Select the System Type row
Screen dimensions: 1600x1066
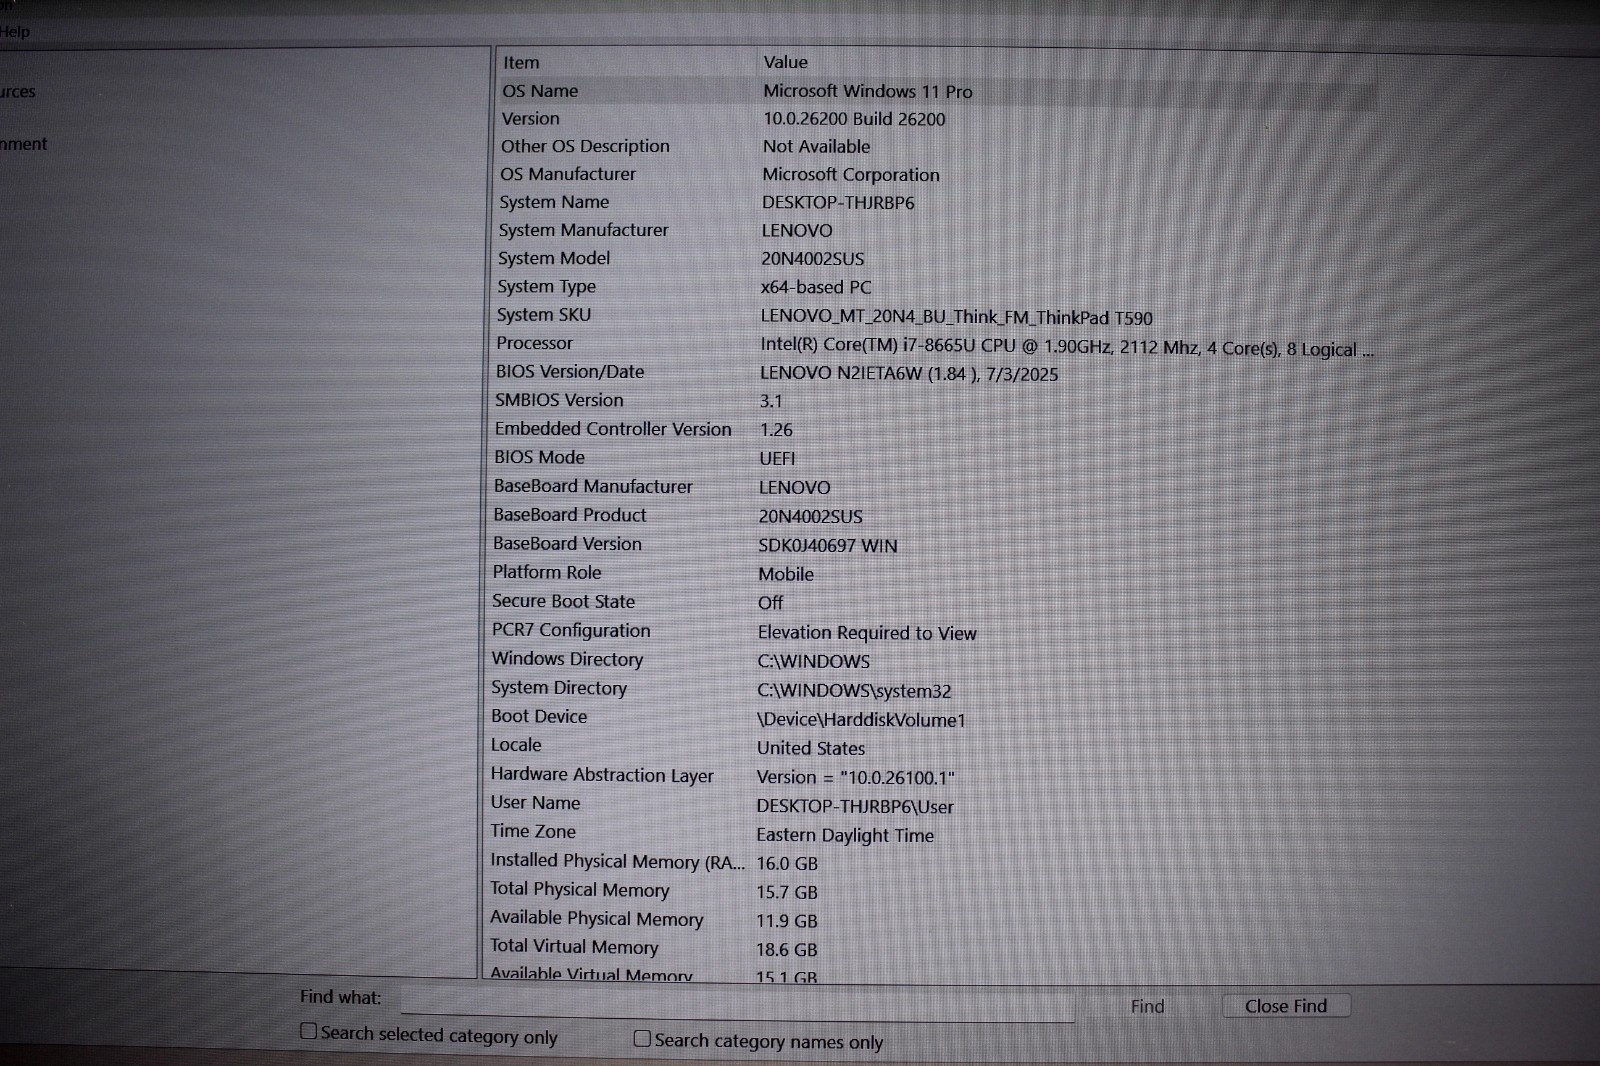coord(937,287)
